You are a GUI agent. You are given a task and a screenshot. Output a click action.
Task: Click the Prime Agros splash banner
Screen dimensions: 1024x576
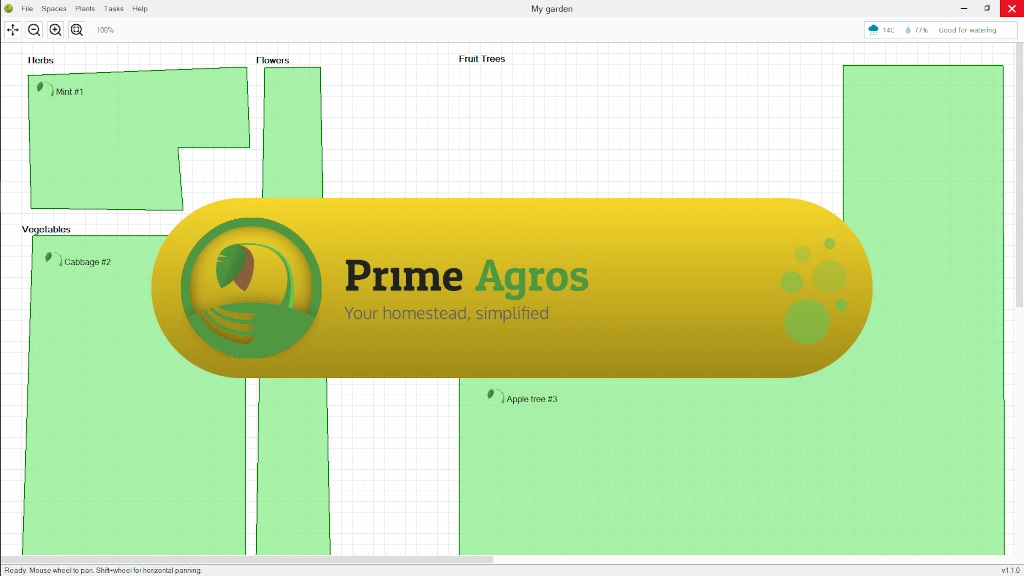tap(511, 288)
